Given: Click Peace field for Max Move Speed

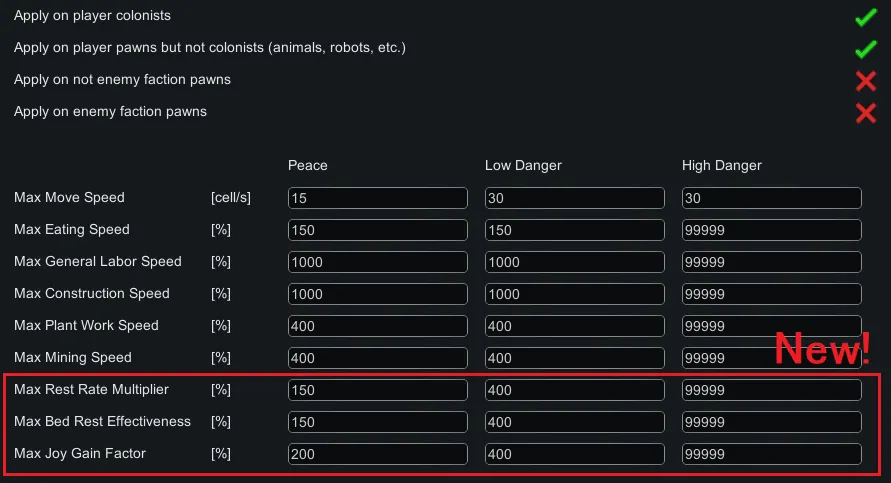Looking at the screenshot, I should point(377,198).
